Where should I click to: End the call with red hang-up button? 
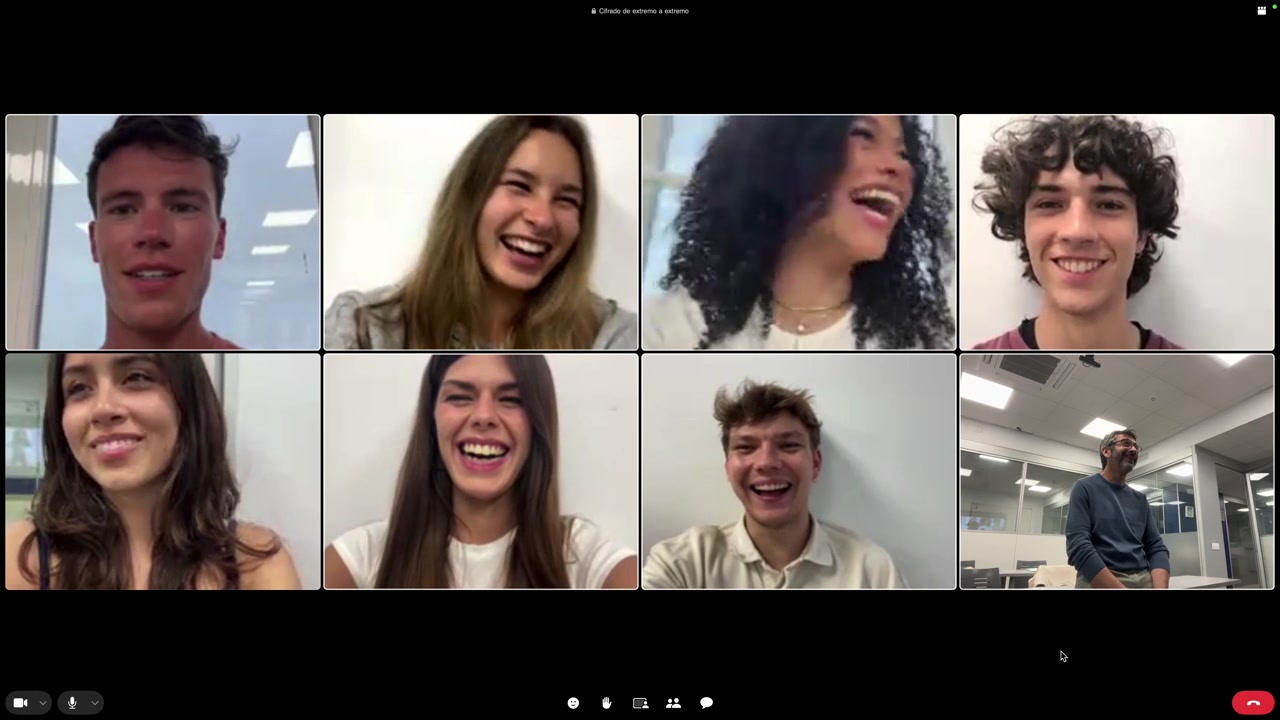1253,703
